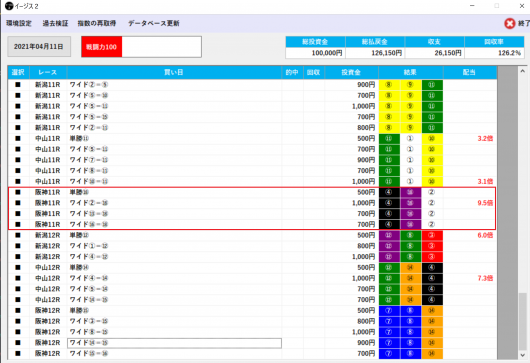
Task: Open the 環境設定 menu
Action: tap(19, 23)
